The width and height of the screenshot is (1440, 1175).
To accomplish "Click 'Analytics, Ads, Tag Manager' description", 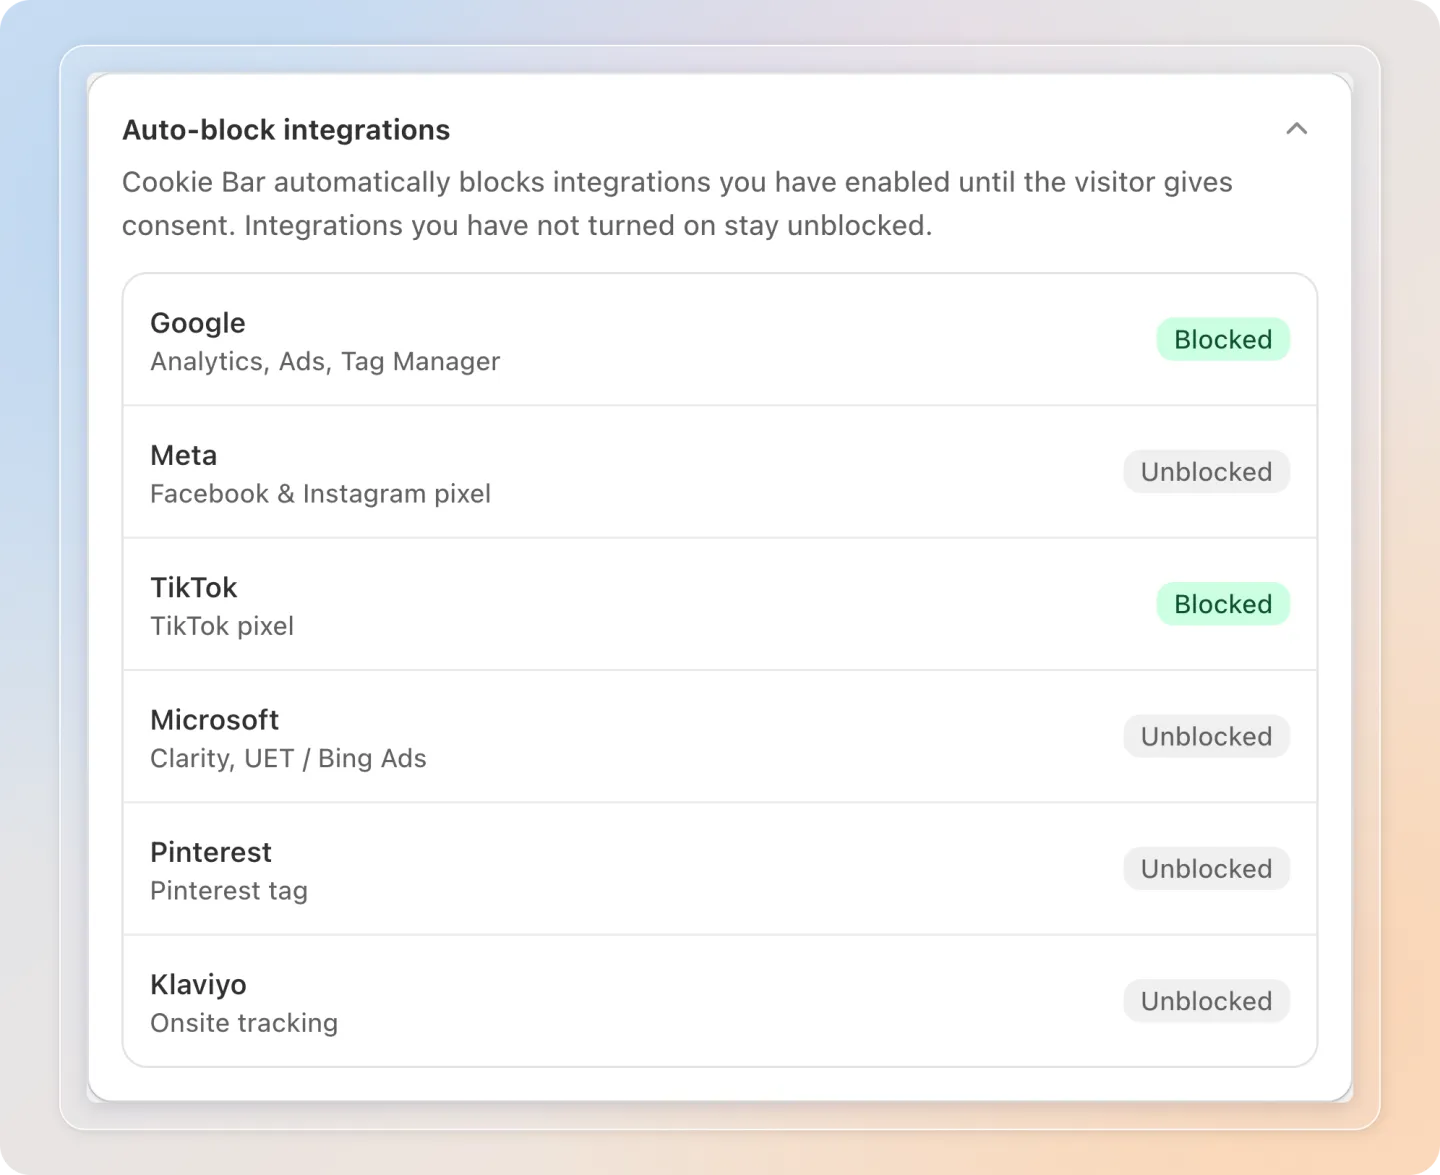I will pyautogui.click(x=325, y=362).
